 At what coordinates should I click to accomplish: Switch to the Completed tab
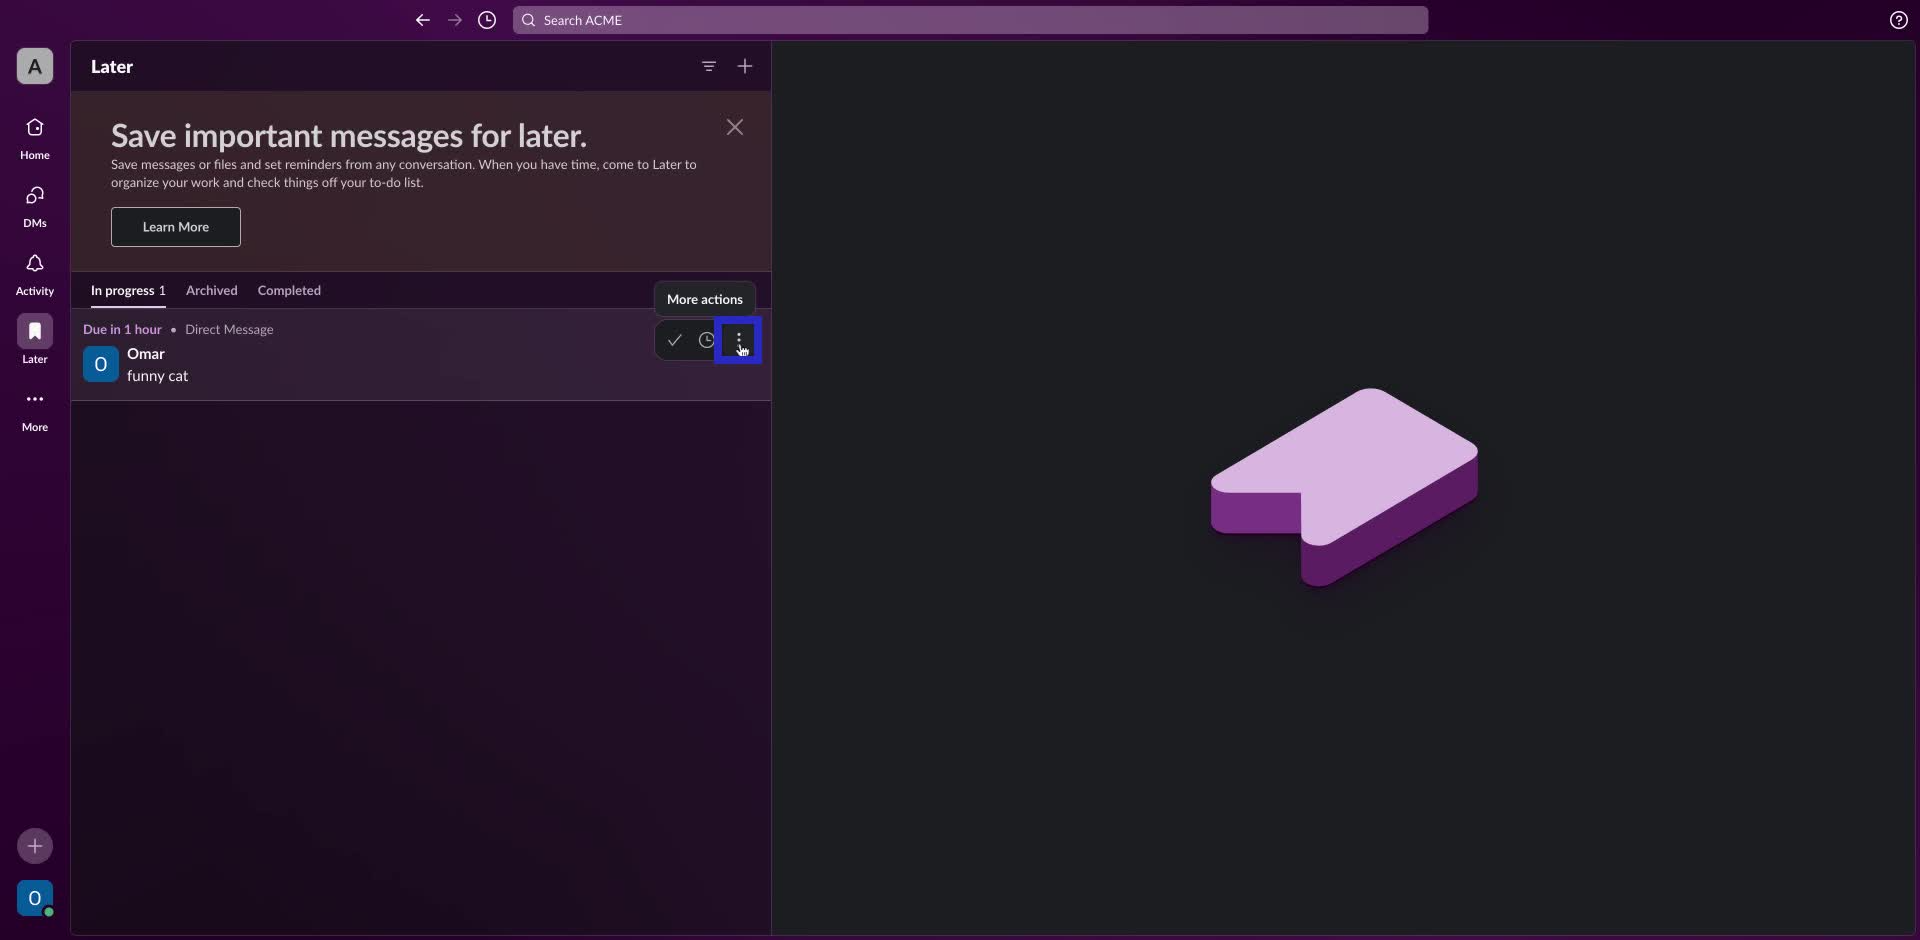(x=289, y=291)
